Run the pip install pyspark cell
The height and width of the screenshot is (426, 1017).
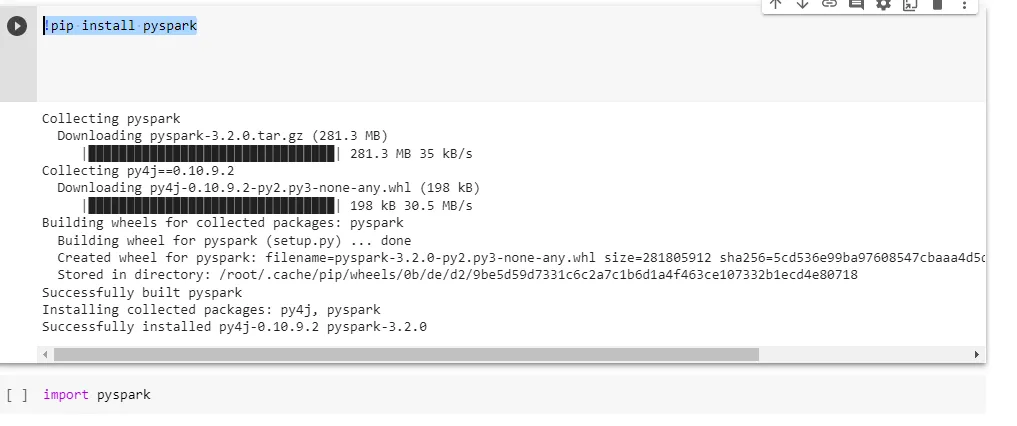[x=17, y=26]
